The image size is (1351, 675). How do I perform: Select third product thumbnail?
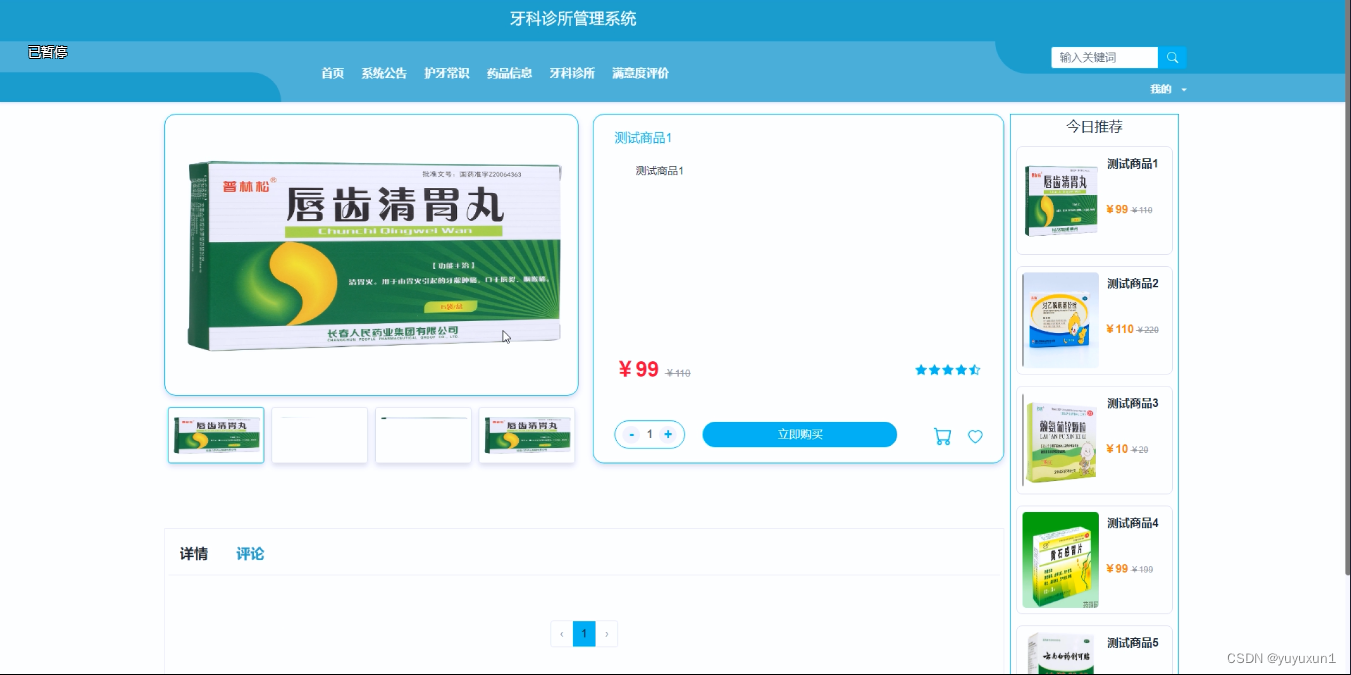(x=423, y=435)
